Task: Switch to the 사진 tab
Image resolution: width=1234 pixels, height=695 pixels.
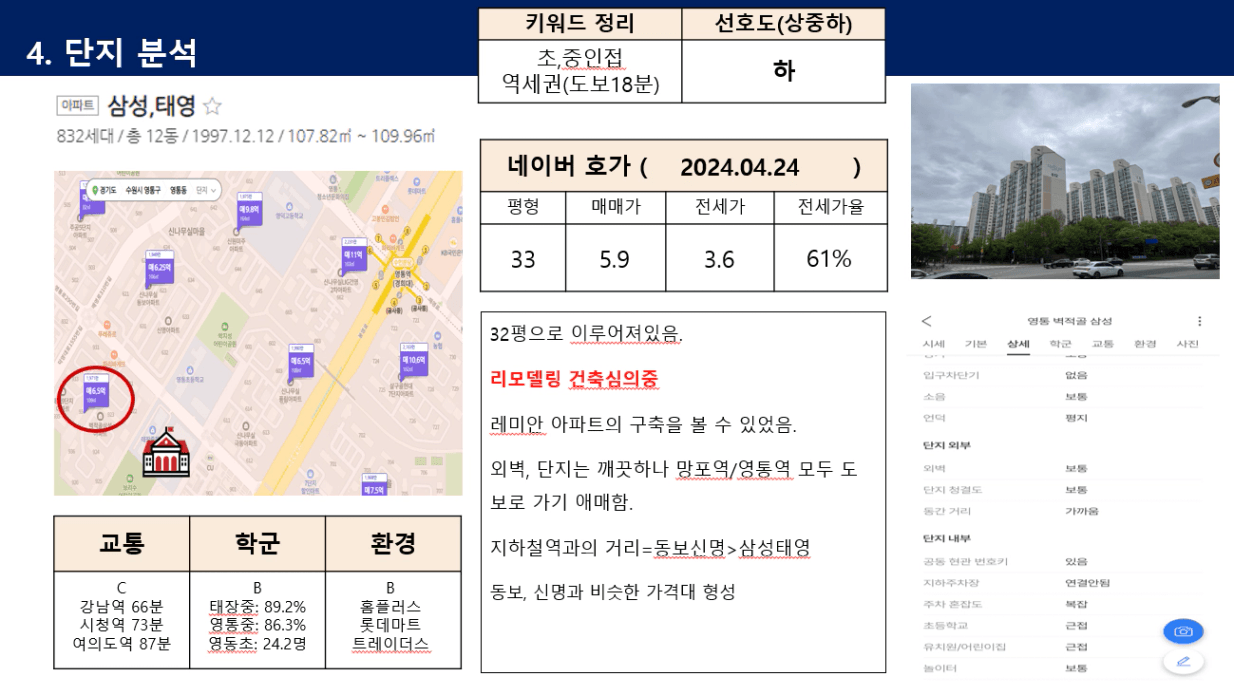Action: (x=1187, y=344)
